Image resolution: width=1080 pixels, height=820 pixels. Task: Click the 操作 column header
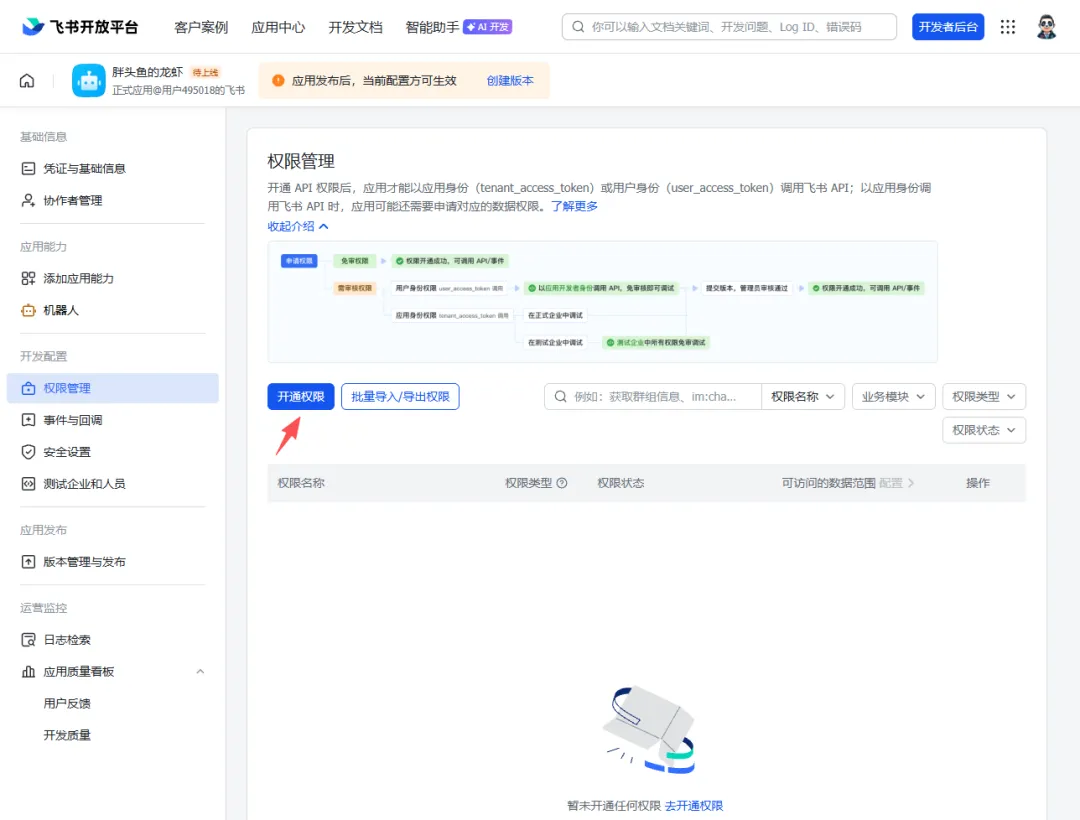coord(978,483)
